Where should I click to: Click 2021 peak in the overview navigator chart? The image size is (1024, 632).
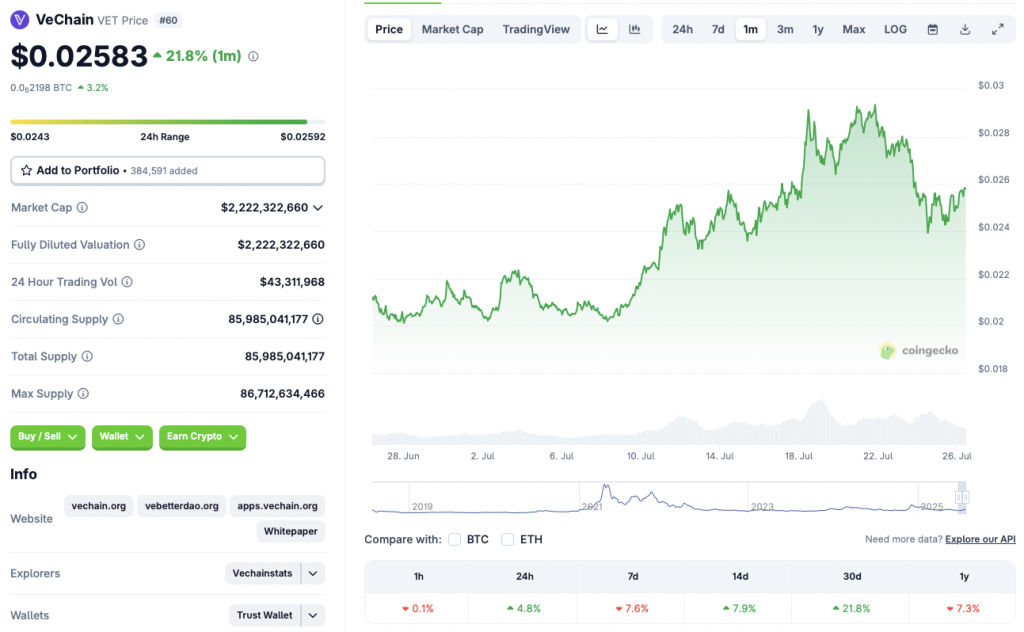pyautogui.click(x=605, y=487)
